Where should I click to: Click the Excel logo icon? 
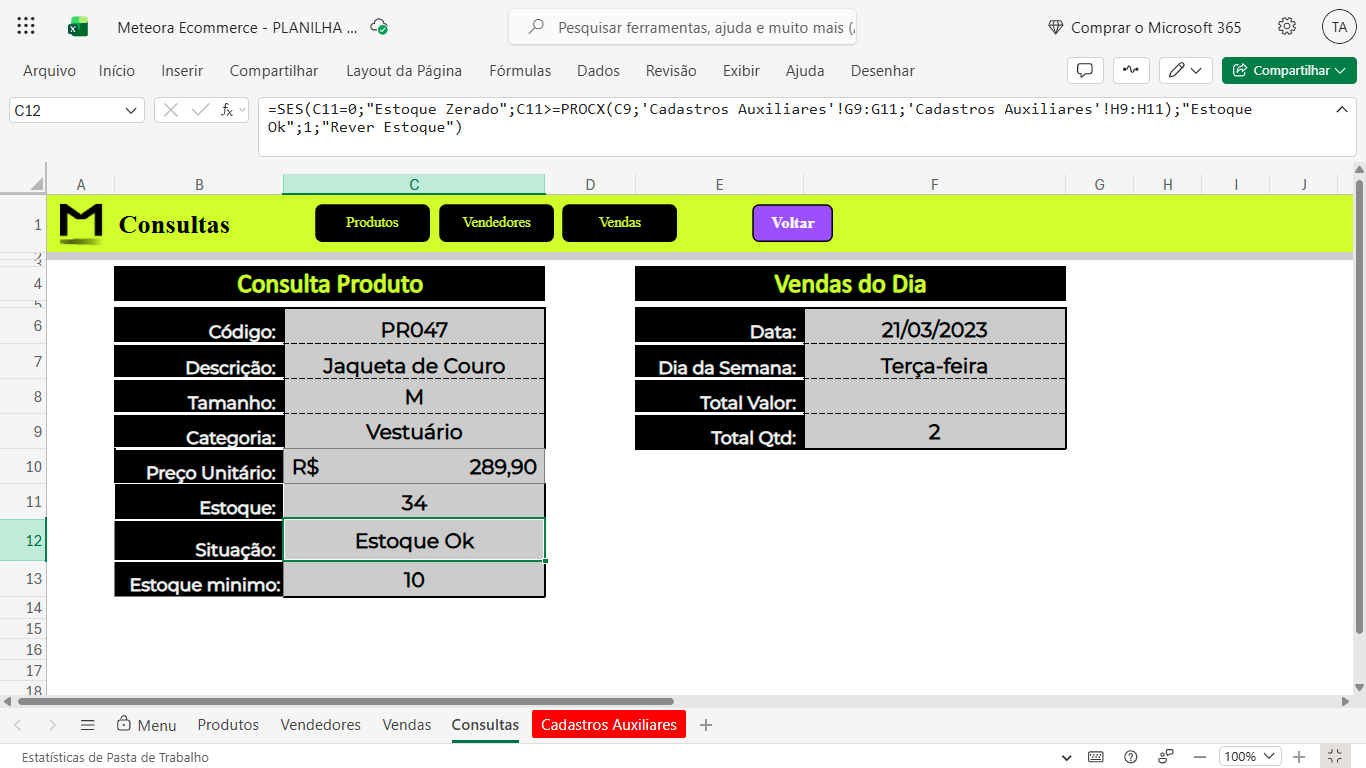point(78,27)
